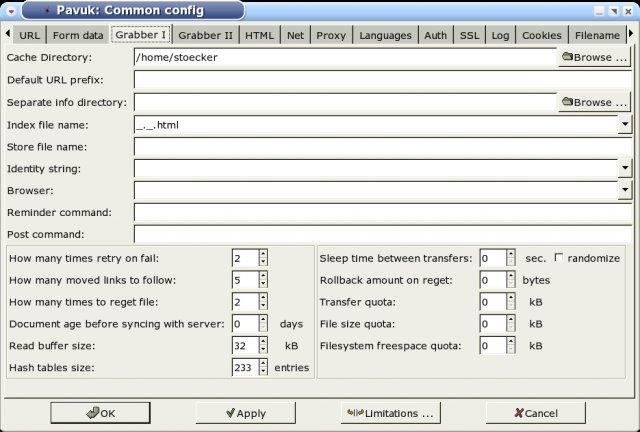Browse for Cache Directory
Screen dimensions: 640x432
[x=594, y=57]
